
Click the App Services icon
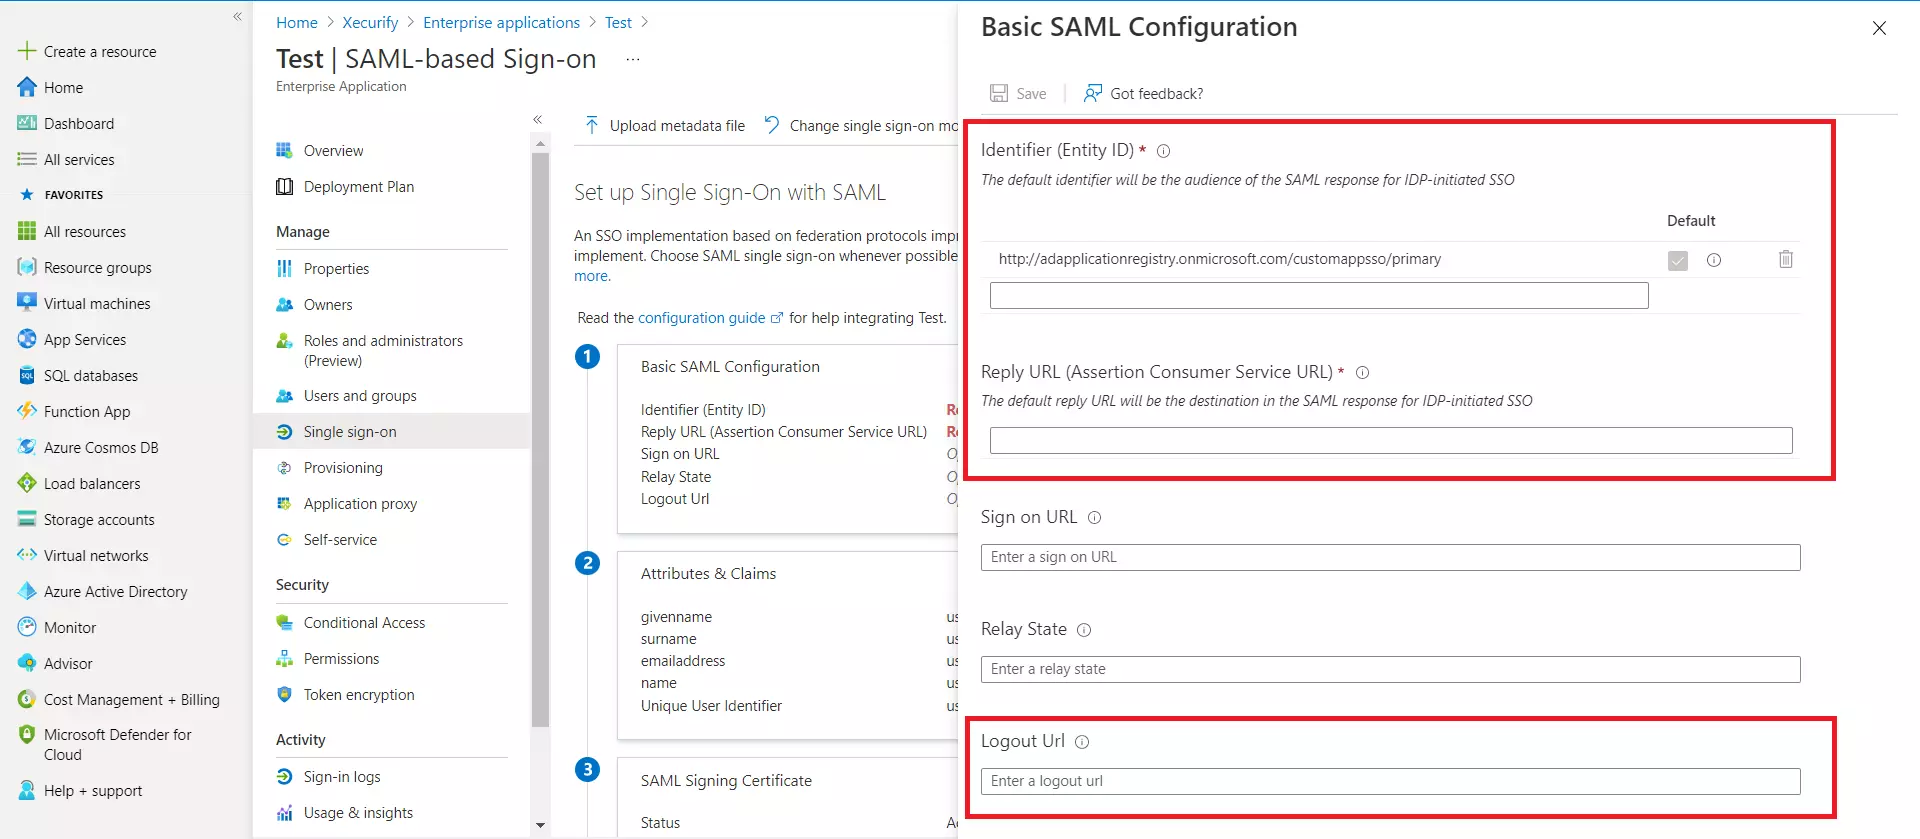[27, 339]
